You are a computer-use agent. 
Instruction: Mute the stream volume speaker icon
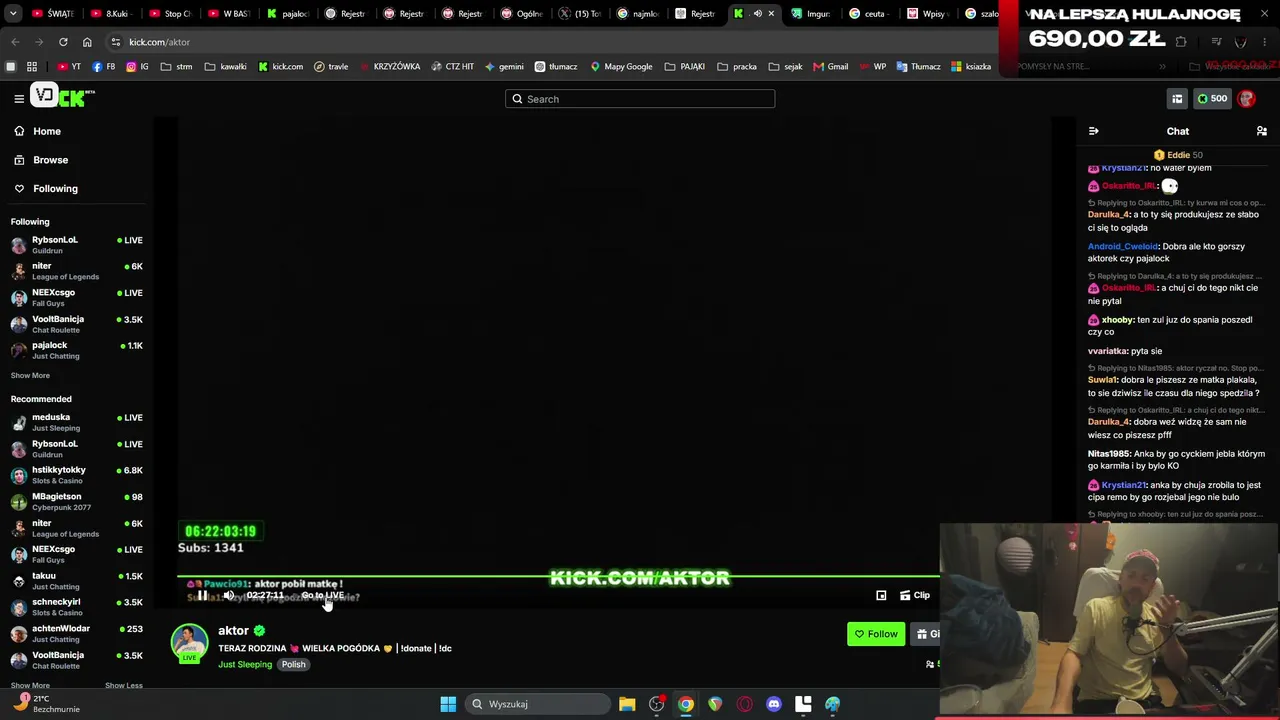229,596
